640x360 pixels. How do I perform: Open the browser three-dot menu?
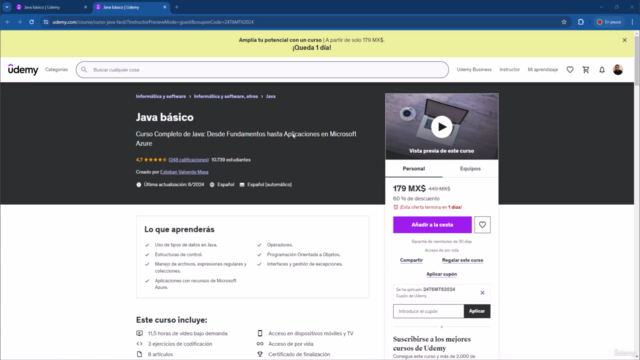click(632, 22)
